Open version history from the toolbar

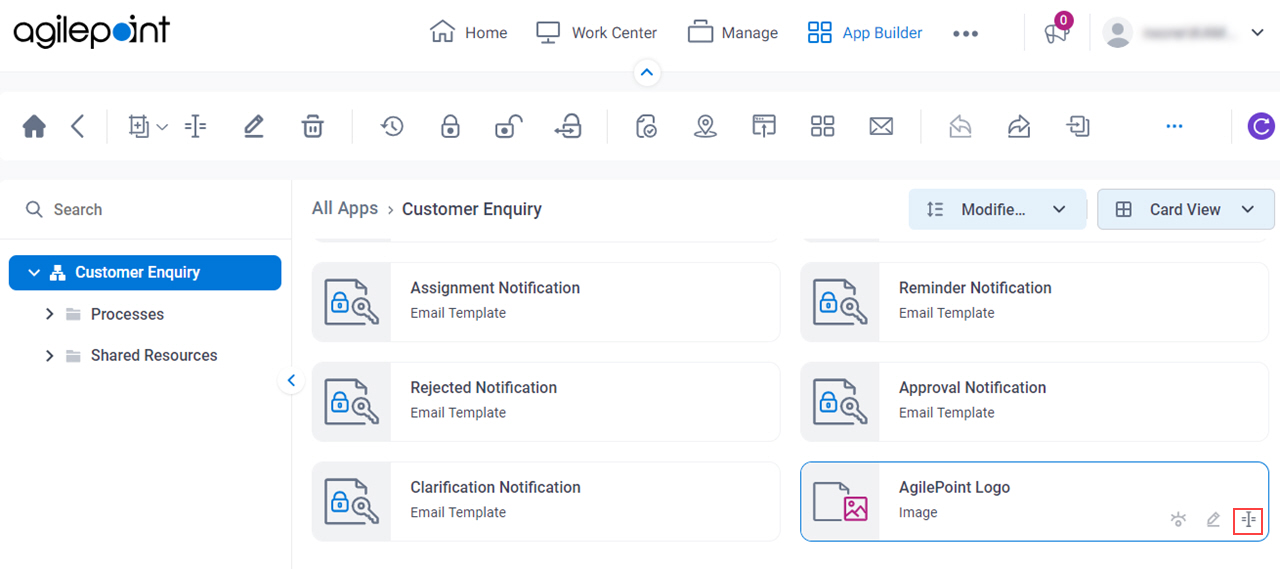pyautogui.click(x=392, y=126)
